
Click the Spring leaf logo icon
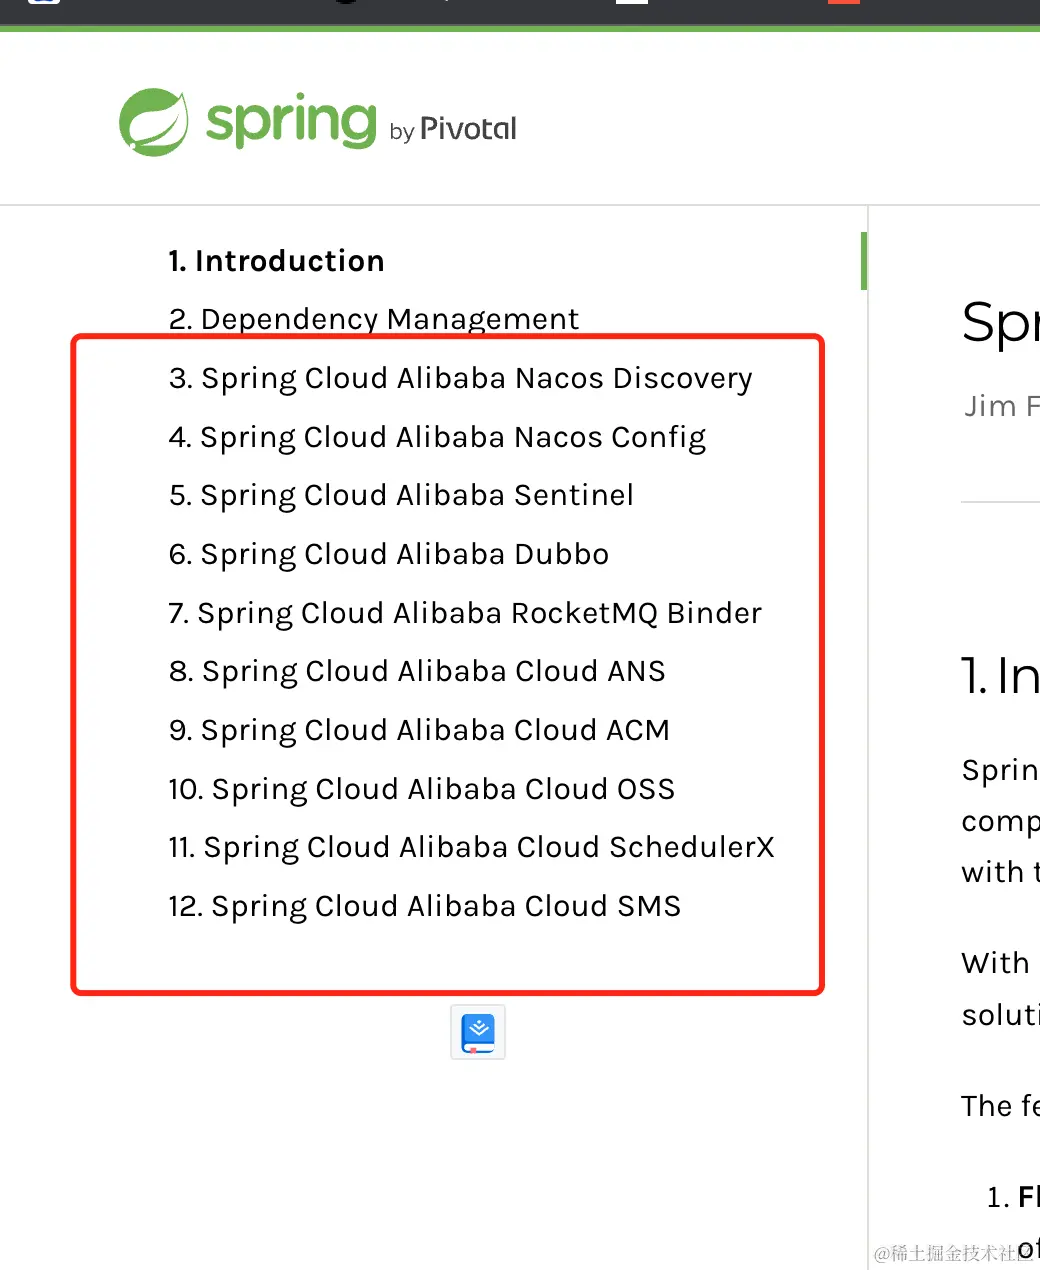point(154,122)
